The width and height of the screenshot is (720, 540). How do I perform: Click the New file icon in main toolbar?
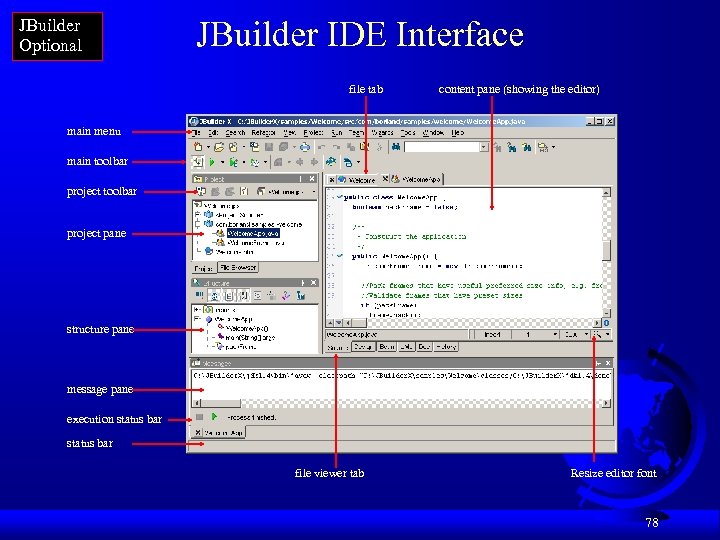(x=198, y=147)
